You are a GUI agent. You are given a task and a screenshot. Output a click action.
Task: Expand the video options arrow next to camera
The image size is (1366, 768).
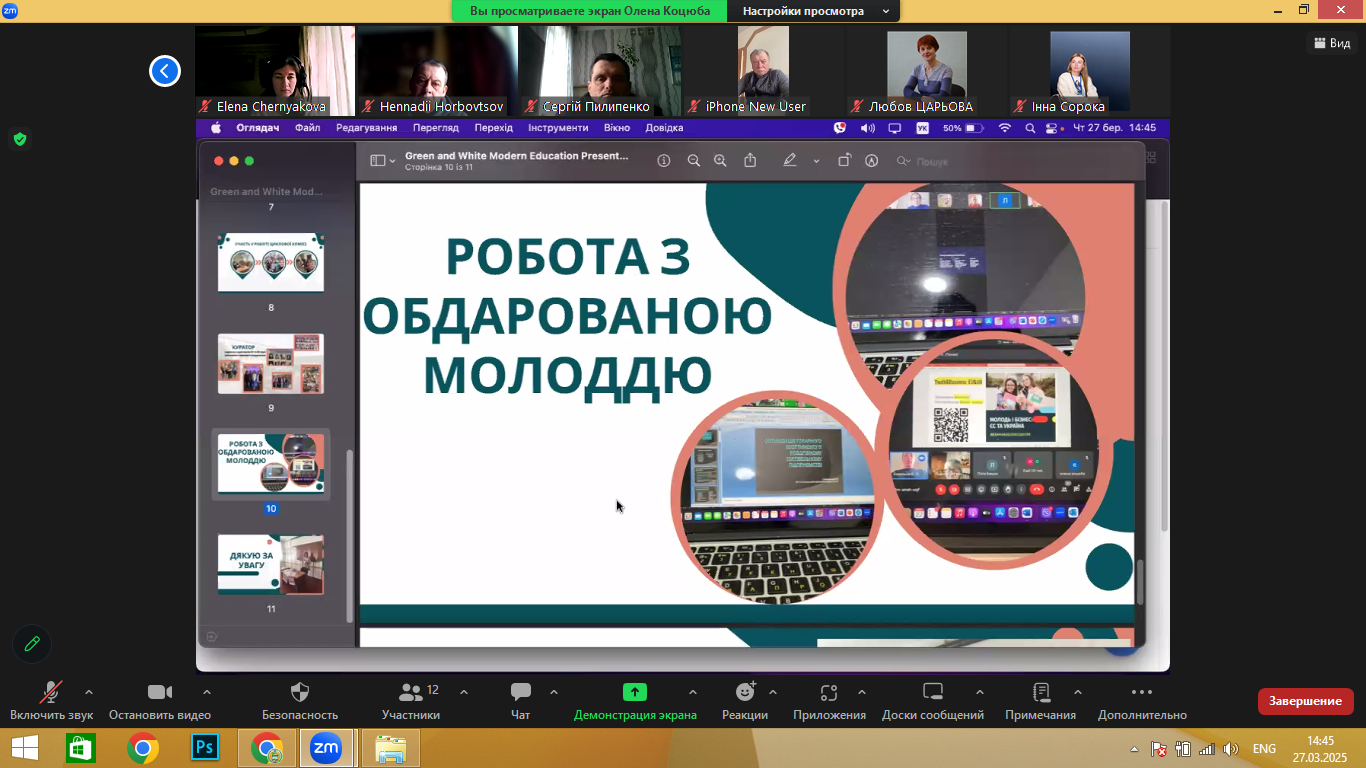[x=207, y=692]
